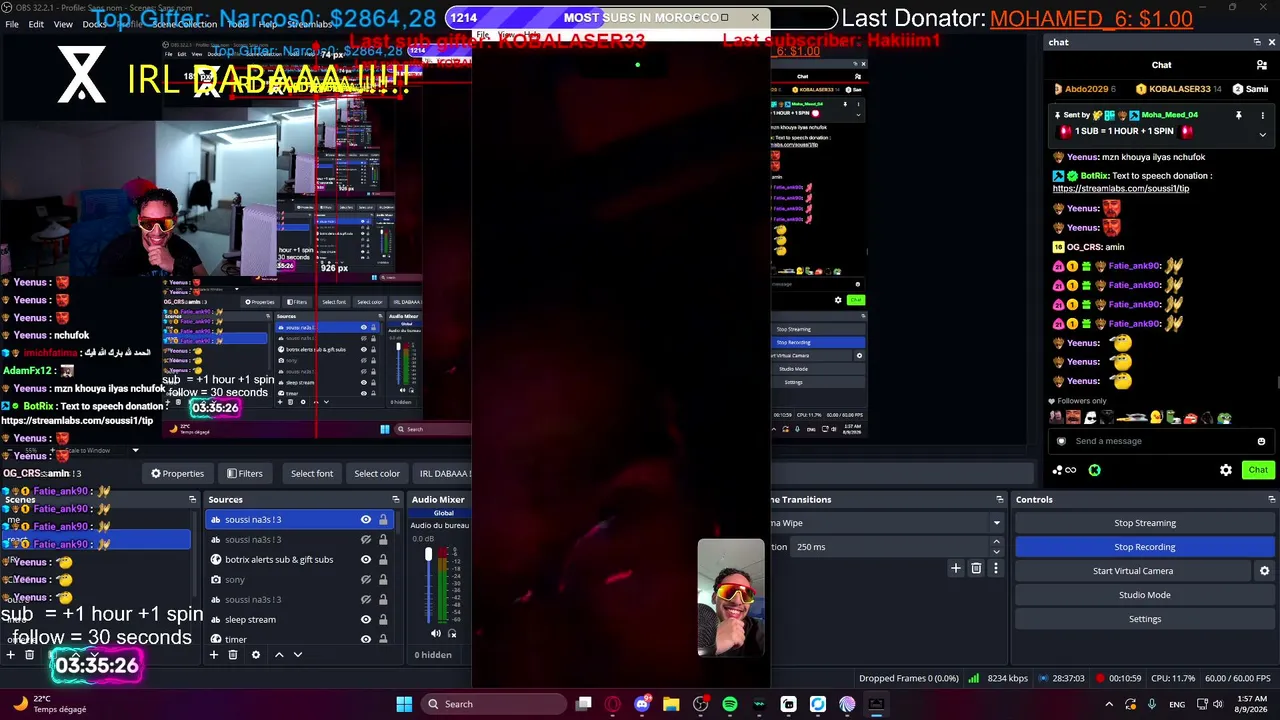
Task: Unpin the pinned chat message
Action: click(x=1238, y=115)
